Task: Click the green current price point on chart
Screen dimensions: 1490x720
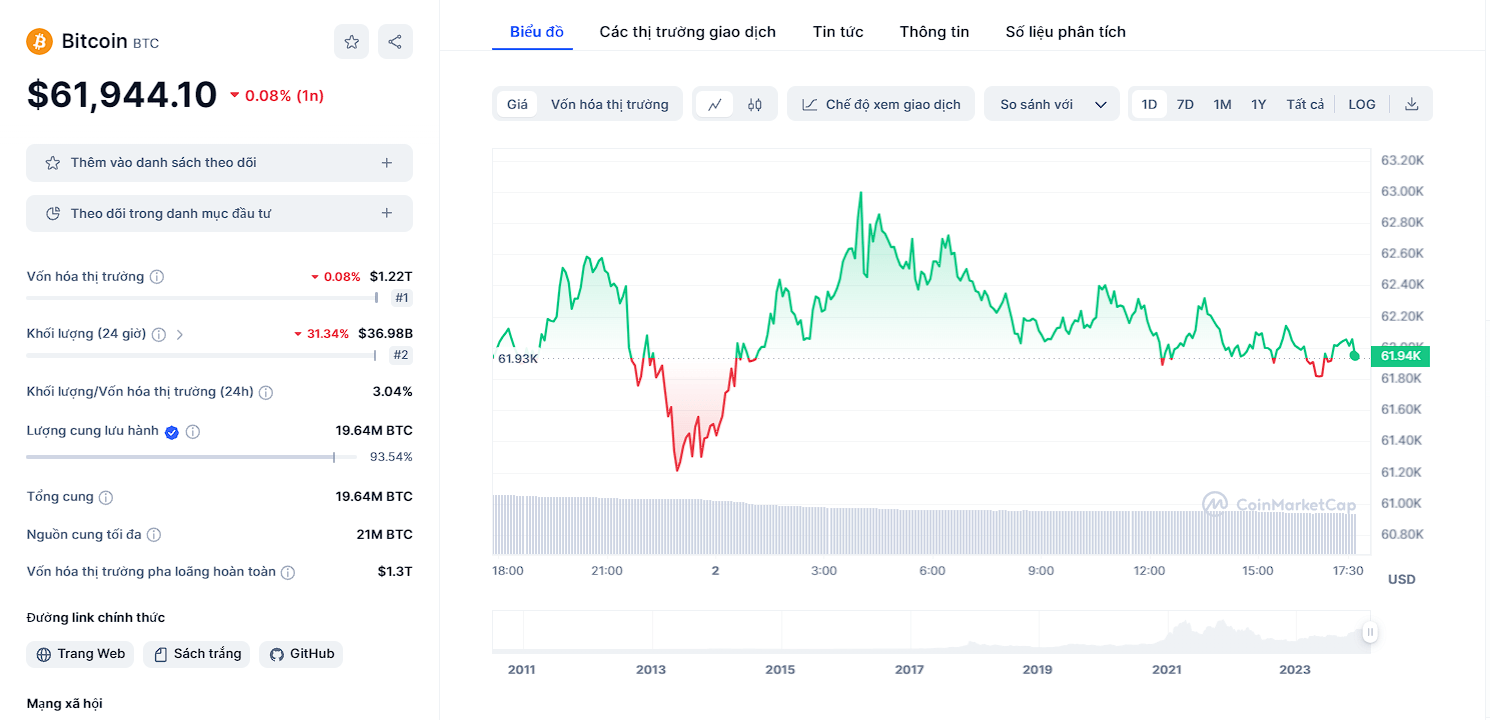Action: coord(1354,355)
